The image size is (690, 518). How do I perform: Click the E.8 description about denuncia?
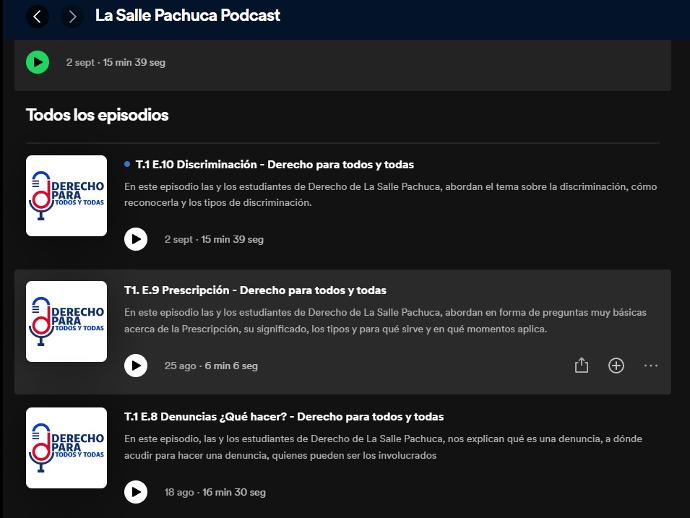383,447
